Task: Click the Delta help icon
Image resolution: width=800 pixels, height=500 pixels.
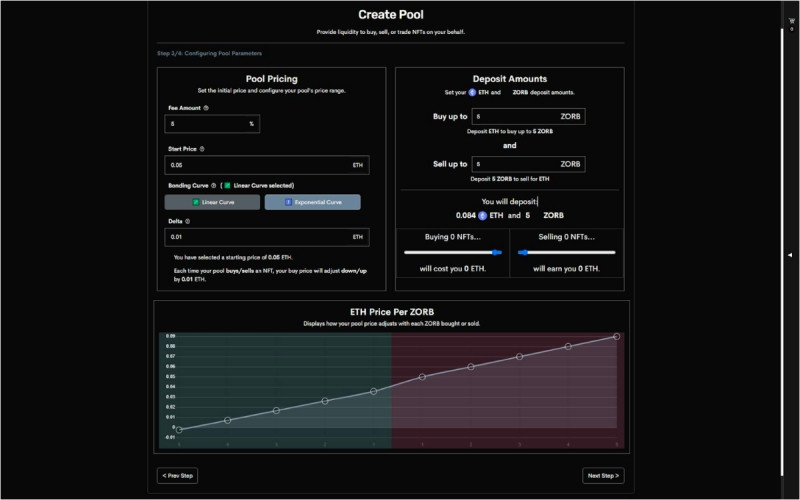Action: pos(188,221)
